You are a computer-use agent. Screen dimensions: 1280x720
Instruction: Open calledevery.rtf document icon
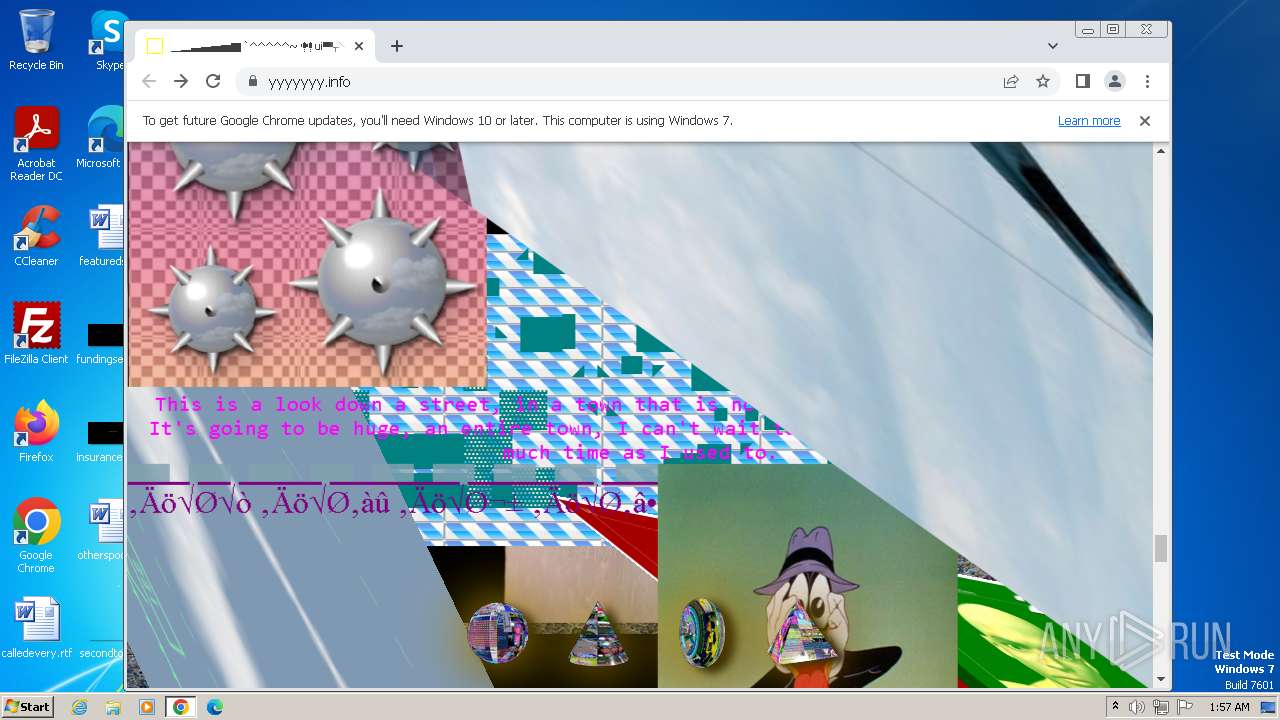[x=36, y=628]
